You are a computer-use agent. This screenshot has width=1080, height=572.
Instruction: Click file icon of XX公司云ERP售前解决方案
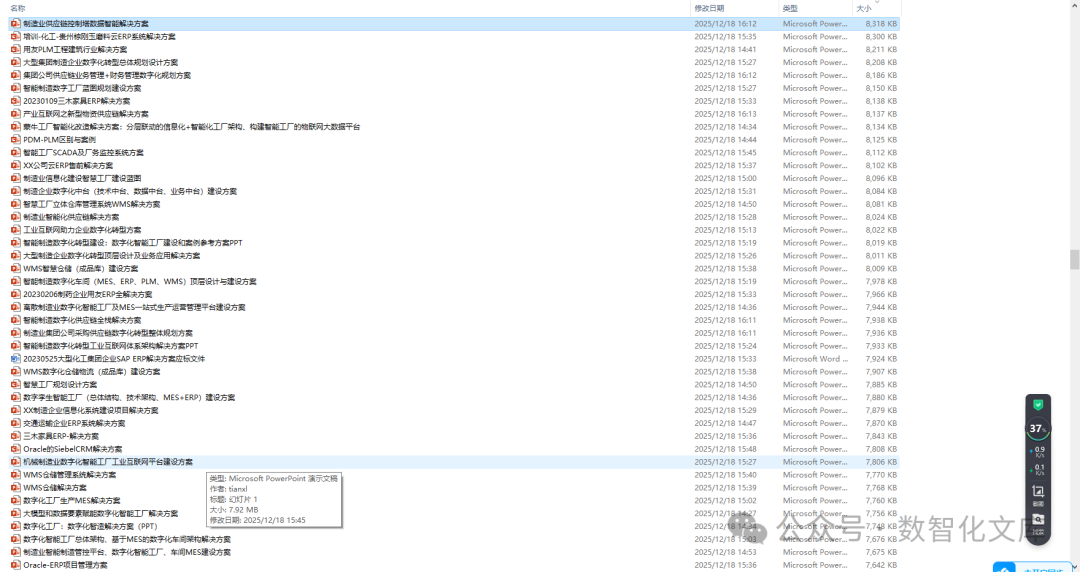tap(16, 165)
